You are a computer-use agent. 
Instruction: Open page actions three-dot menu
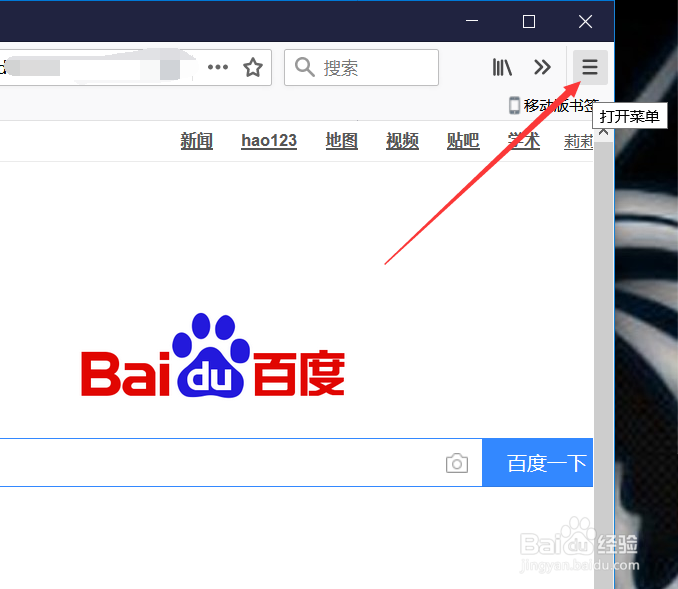click(x=217, y=67)
